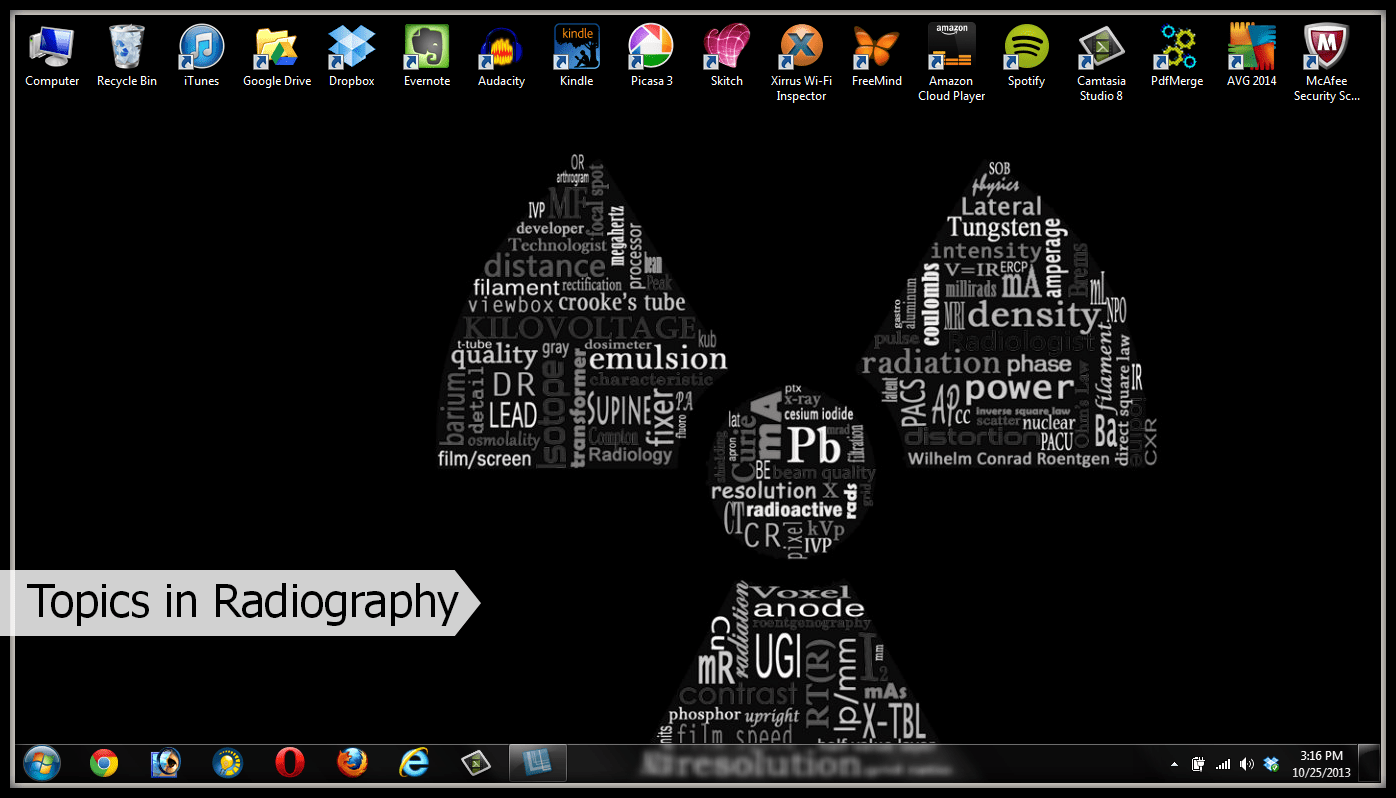Launch Opera from the taskbar
The width and height of the screenshot is (1396, 798).
(x=290, y=763)
